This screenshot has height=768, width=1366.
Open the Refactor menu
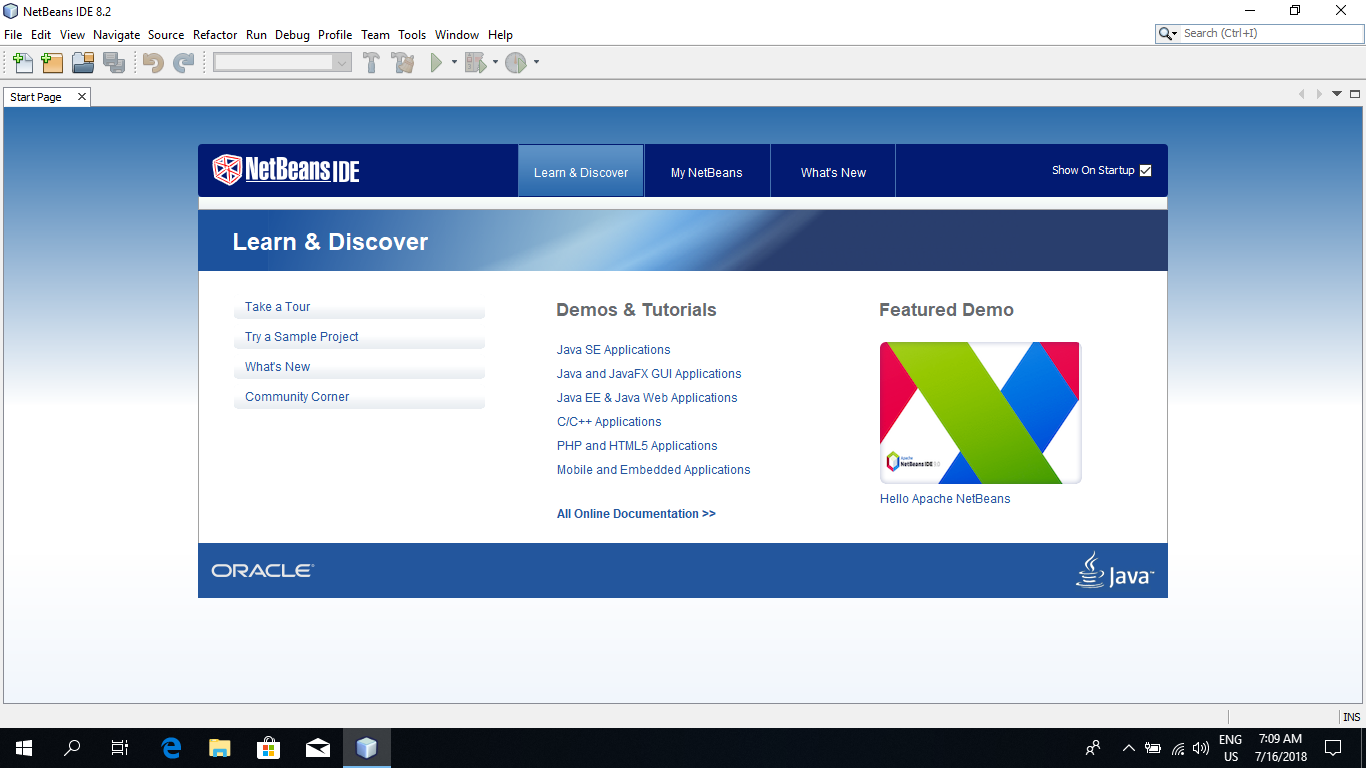tap(215, 34)
